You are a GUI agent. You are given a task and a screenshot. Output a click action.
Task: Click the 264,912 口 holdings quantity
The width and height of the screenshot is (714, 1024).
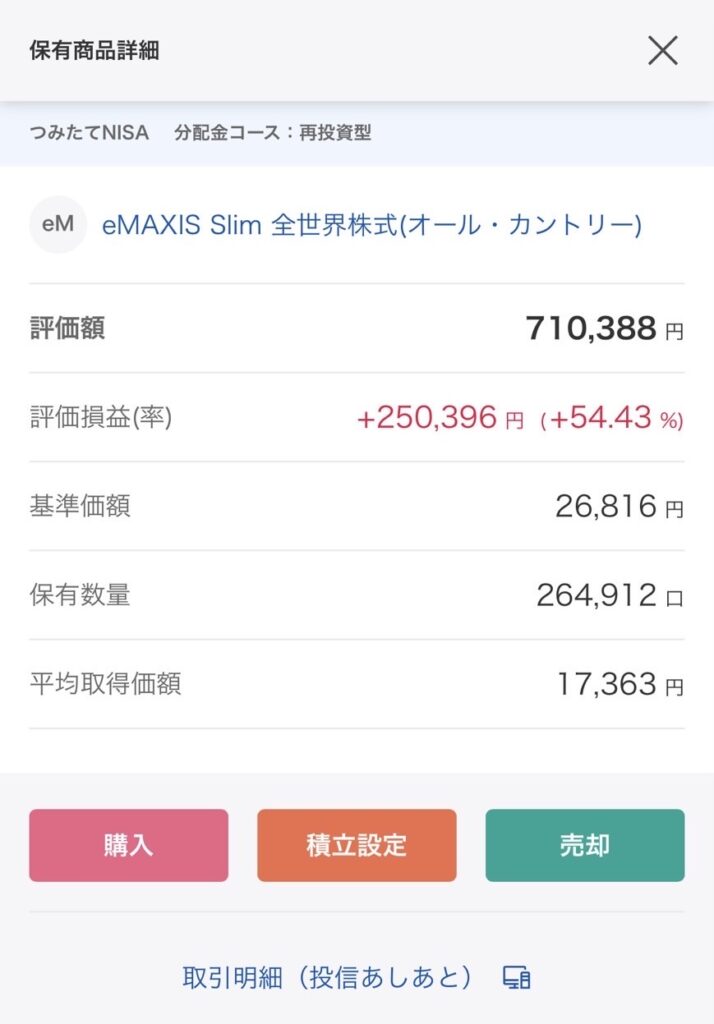609,596
